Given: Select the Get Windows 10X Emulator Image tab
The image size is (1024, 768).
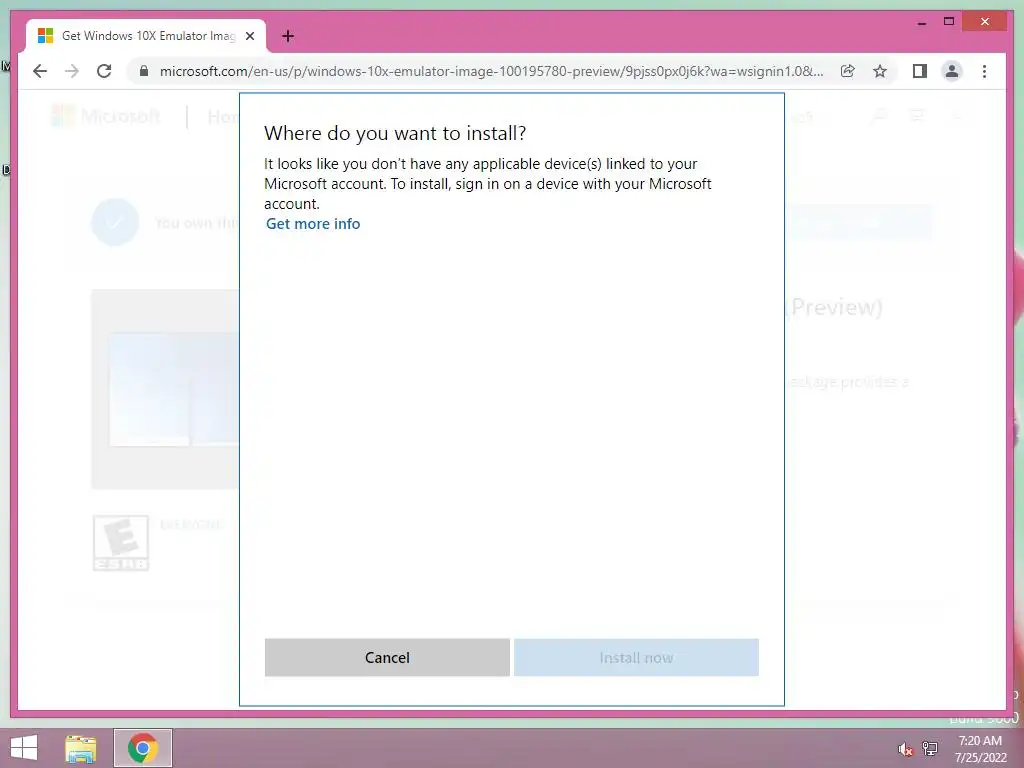Looking at the screenshot, I should click(146, 36).
